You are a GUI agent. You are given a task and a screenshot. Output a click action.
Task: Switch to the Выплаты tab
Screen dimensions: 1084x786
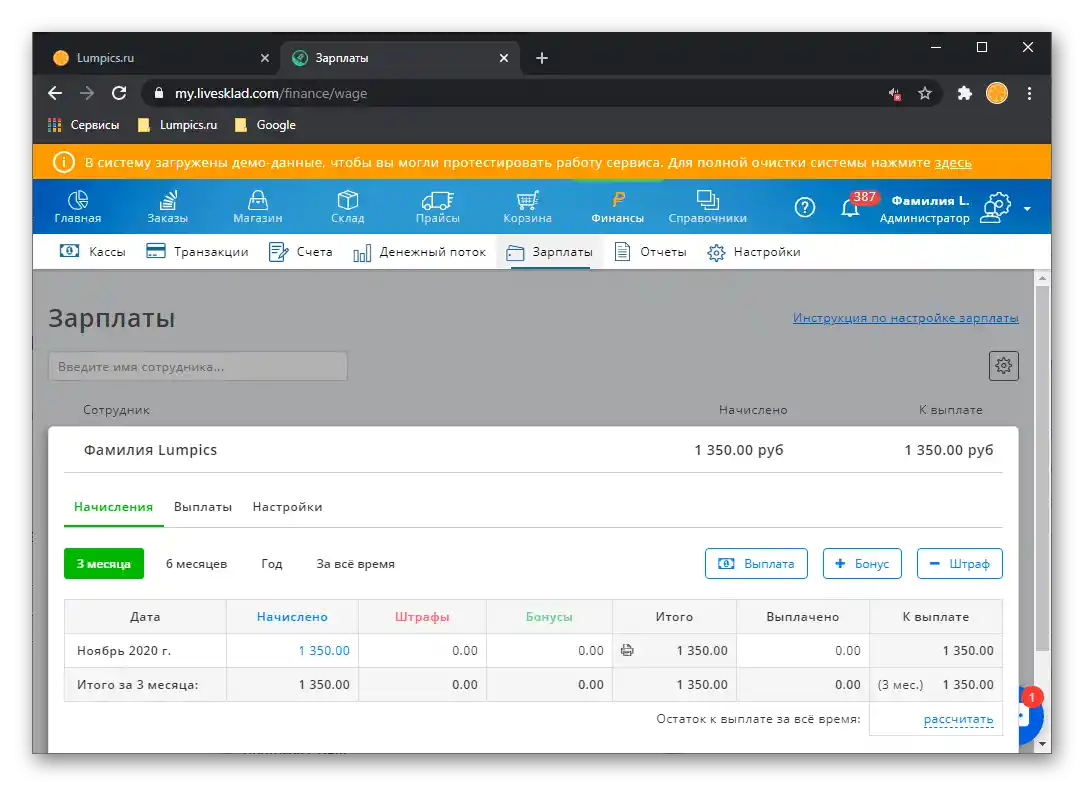pos(203,507)
